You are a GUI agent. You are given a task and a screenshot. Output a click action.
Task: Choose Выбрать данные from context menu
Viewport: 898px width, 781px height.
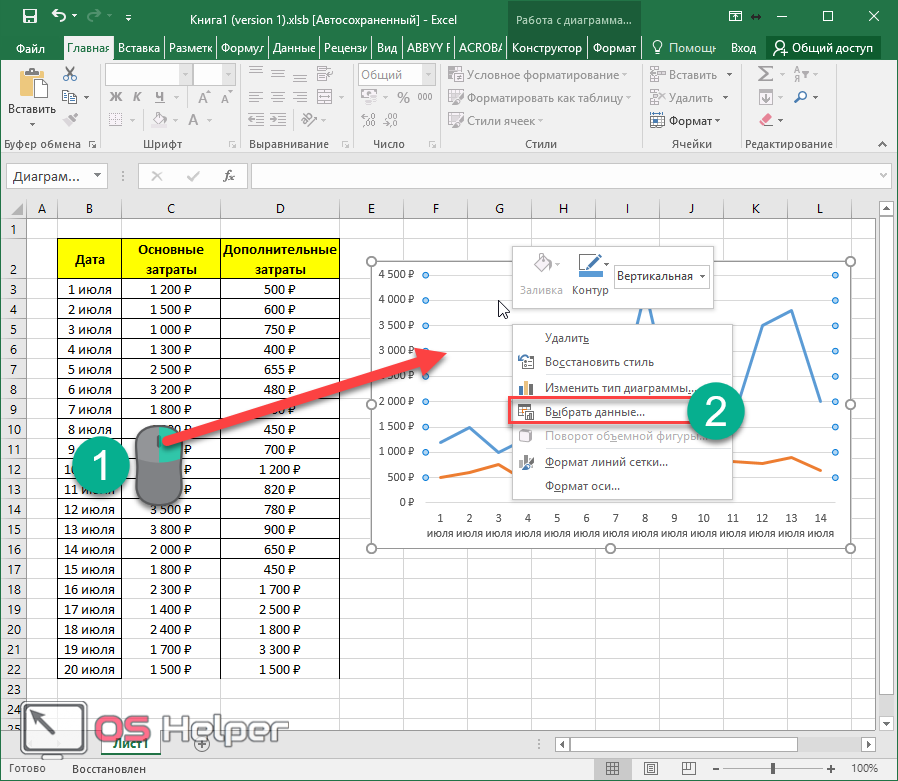coord(594,412)
